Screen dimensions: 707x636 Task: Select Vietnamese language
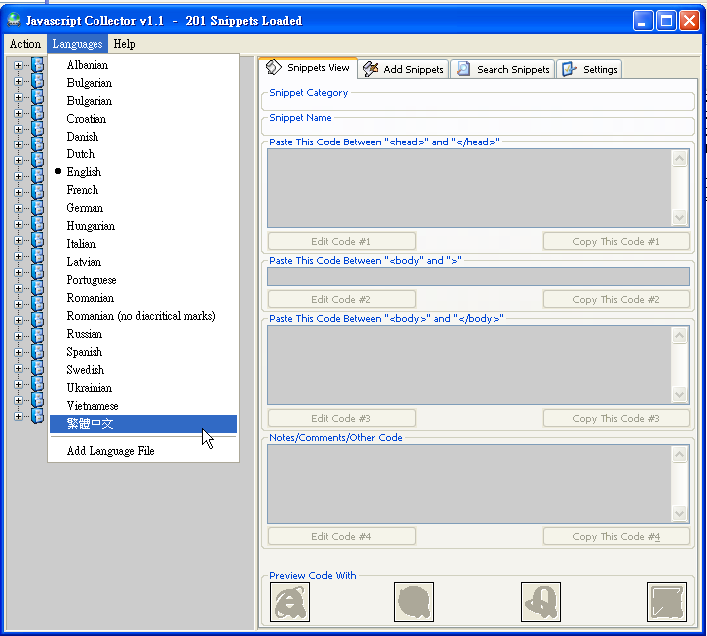tap(143, 406)
